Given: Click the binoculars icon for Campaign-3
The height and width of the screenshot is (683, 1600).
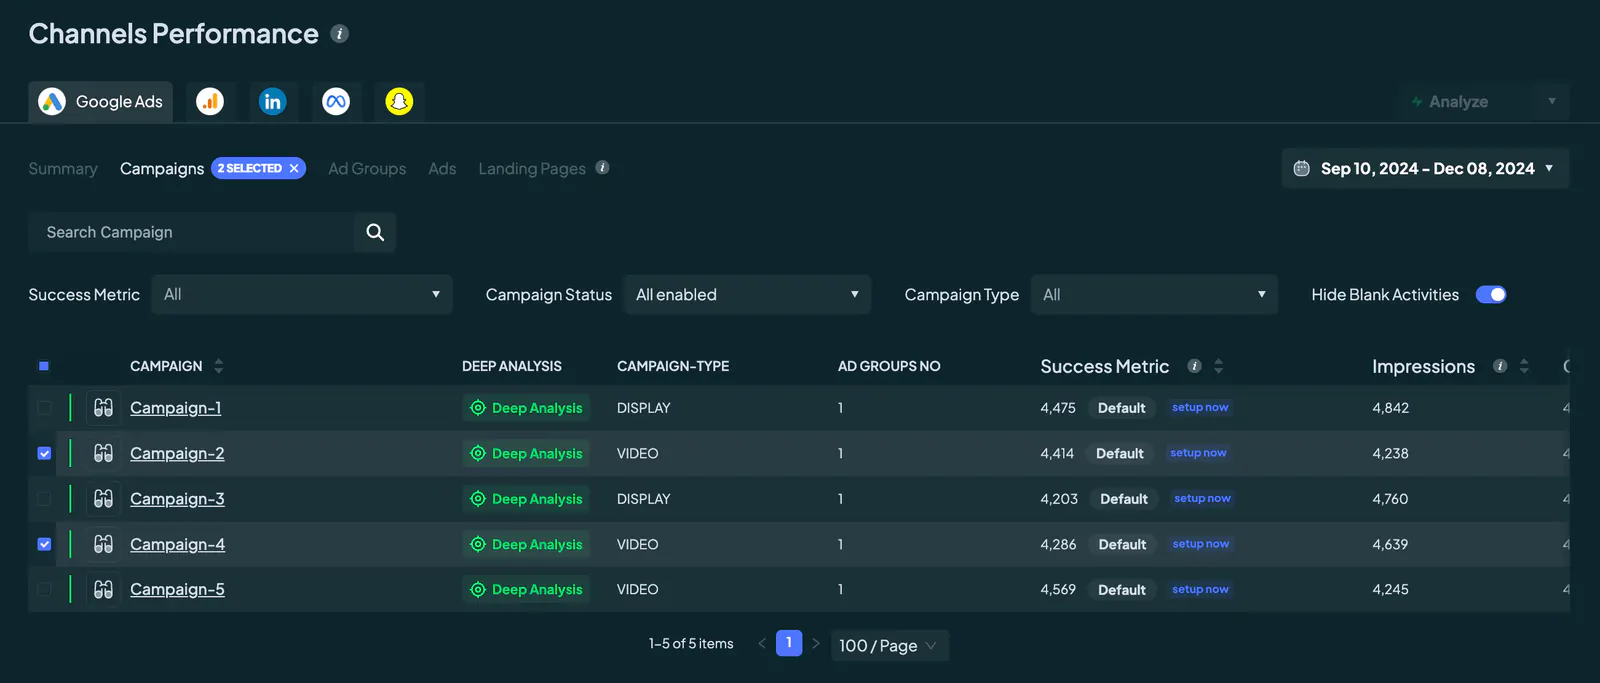Looking at the screenshot, I should pyautogui.click(x=103, y=499).
